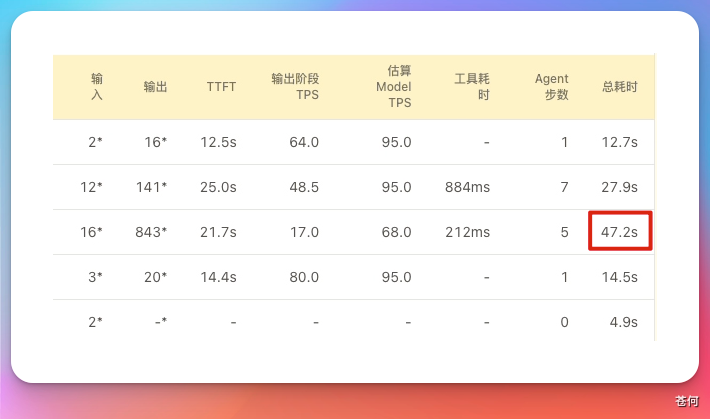Select the total time cell 4.9s
The width and height of the screenshot is (710, 419).
624,322
